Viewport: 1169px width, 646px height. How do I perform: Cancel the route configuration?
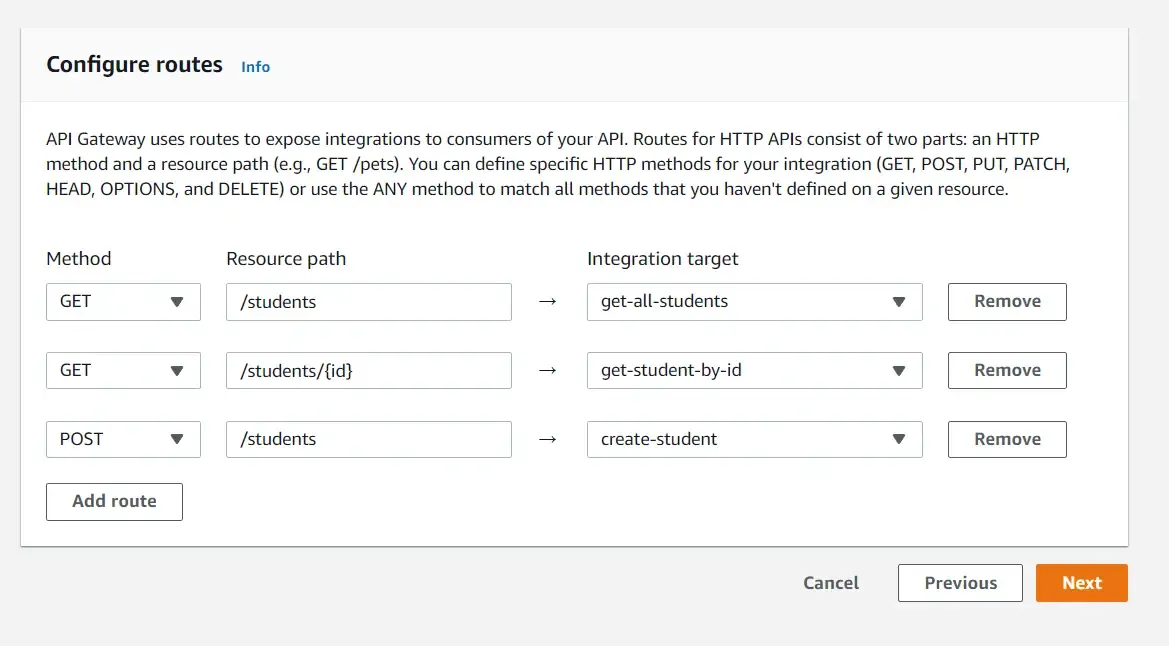point(830,582)
